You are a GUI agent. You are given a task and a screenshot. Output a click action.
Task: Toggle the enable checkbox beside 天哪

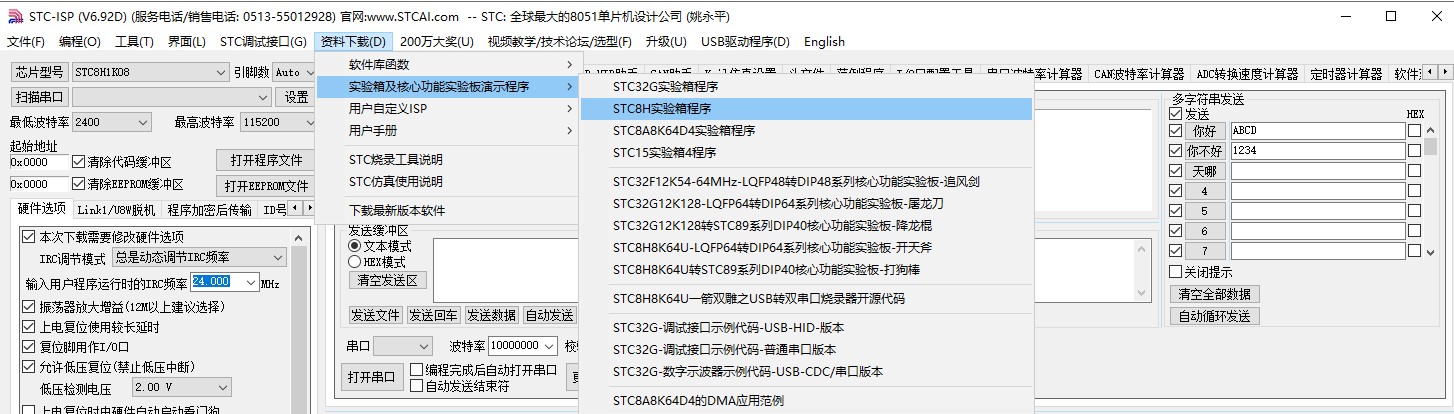[x=1175, y=171]
